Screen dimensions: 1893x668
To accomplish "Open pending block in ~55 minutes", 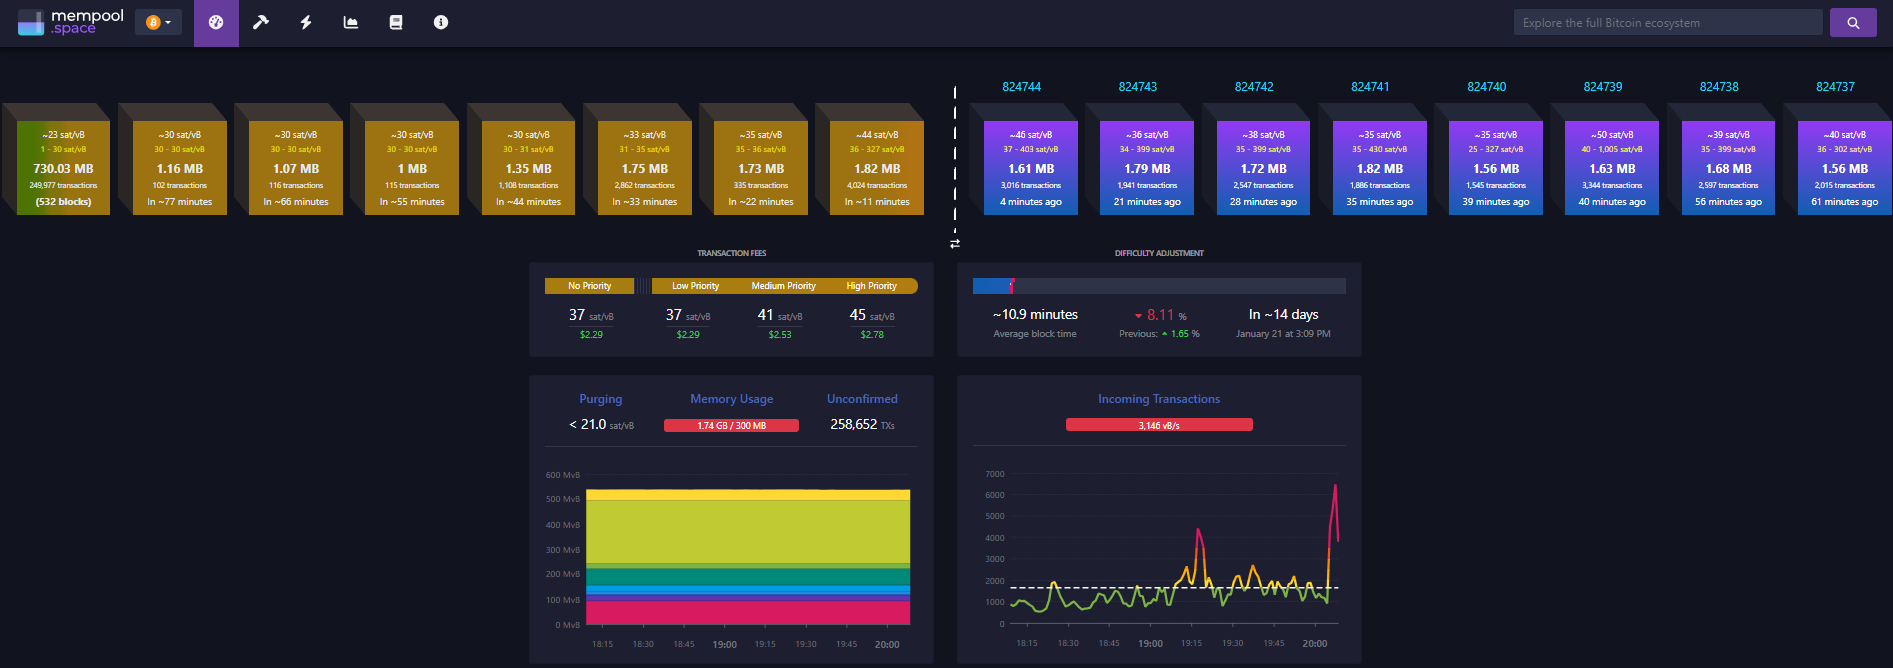I will point(412,168).
